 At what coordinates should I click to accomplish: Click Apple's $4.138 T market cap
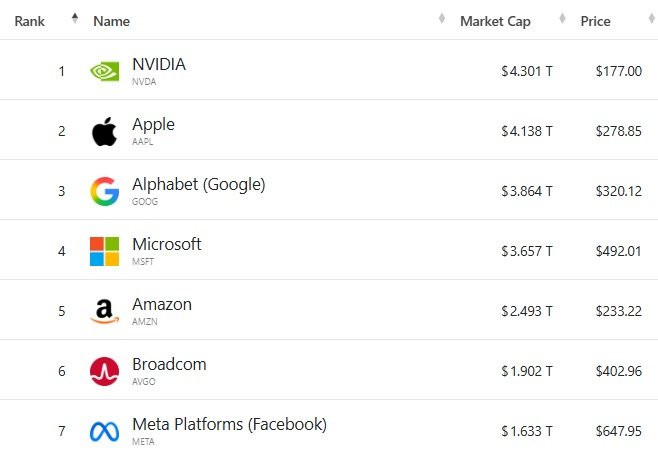point(527,131)
